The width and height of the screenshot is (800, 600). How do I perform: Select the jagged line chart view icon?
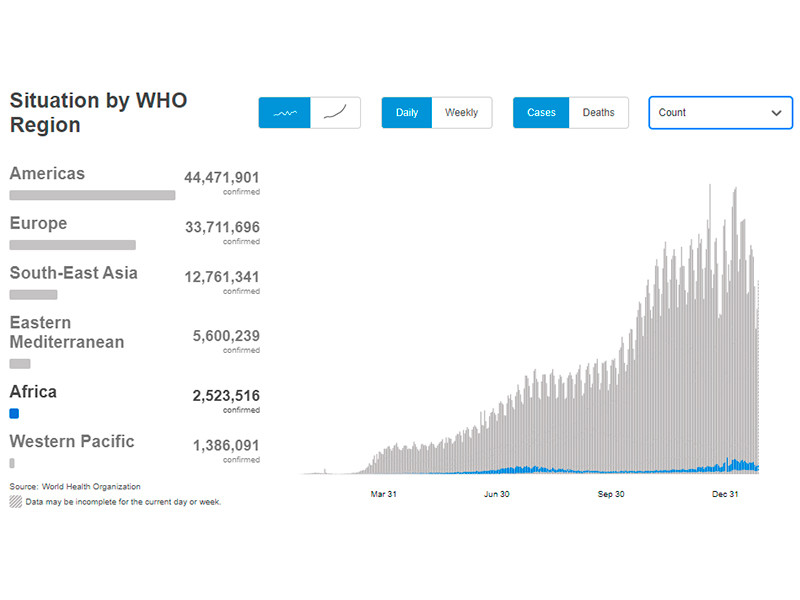pos(285,113)
